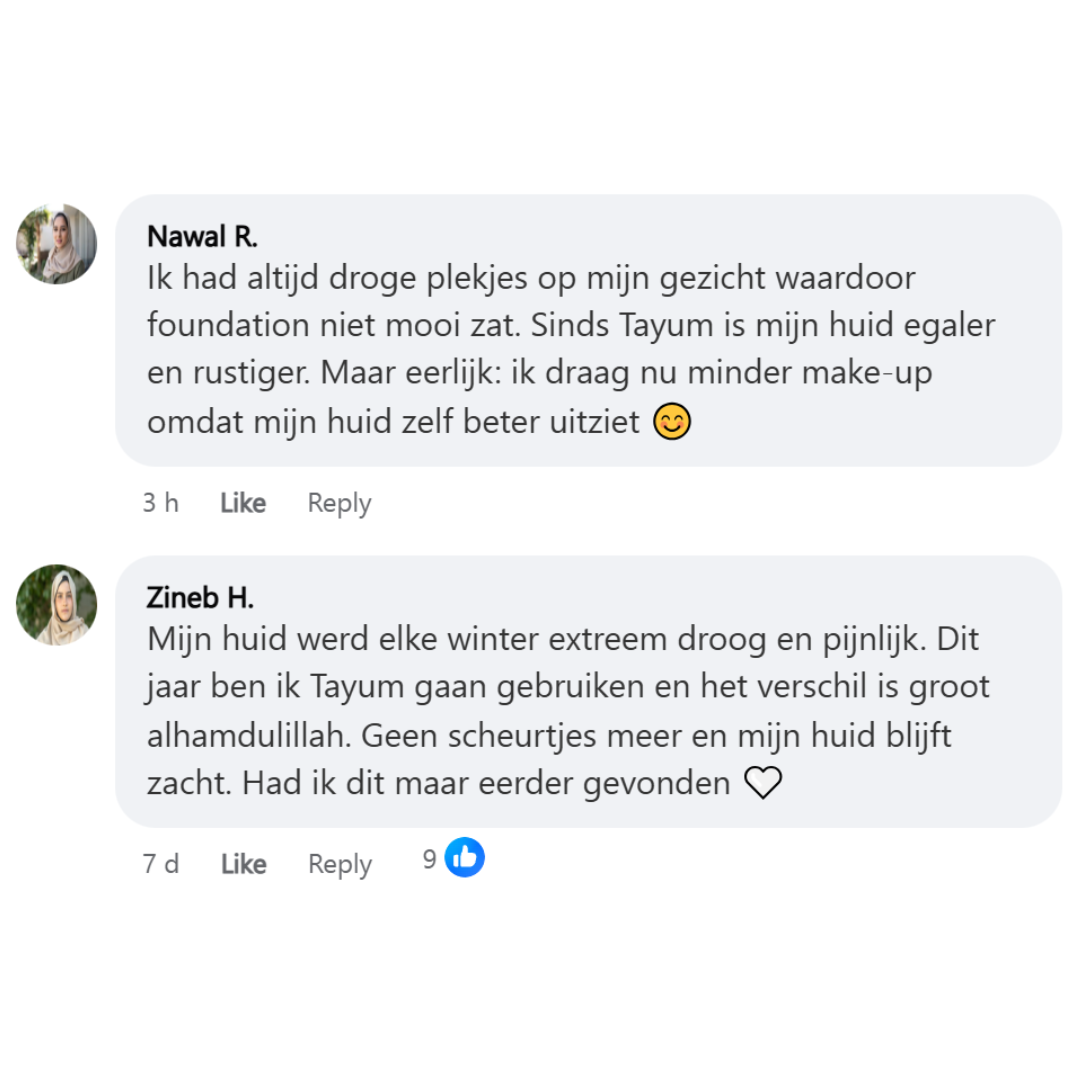Click the "3 h" comment timestamp

[x=160, y=503]
